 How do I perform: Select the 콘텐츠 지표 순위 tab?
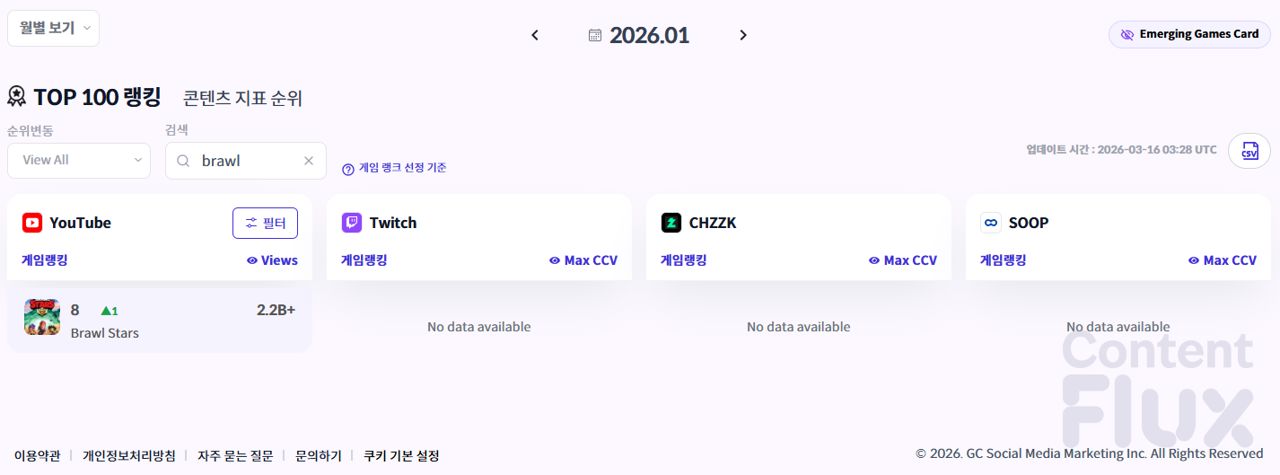[242, 98]
